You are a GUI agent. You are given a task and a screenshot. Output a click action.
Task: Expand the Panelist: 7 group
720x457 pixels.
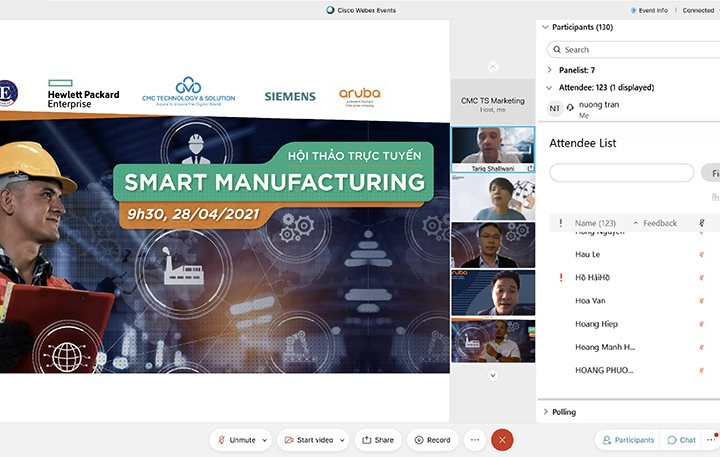click(550, 70)
